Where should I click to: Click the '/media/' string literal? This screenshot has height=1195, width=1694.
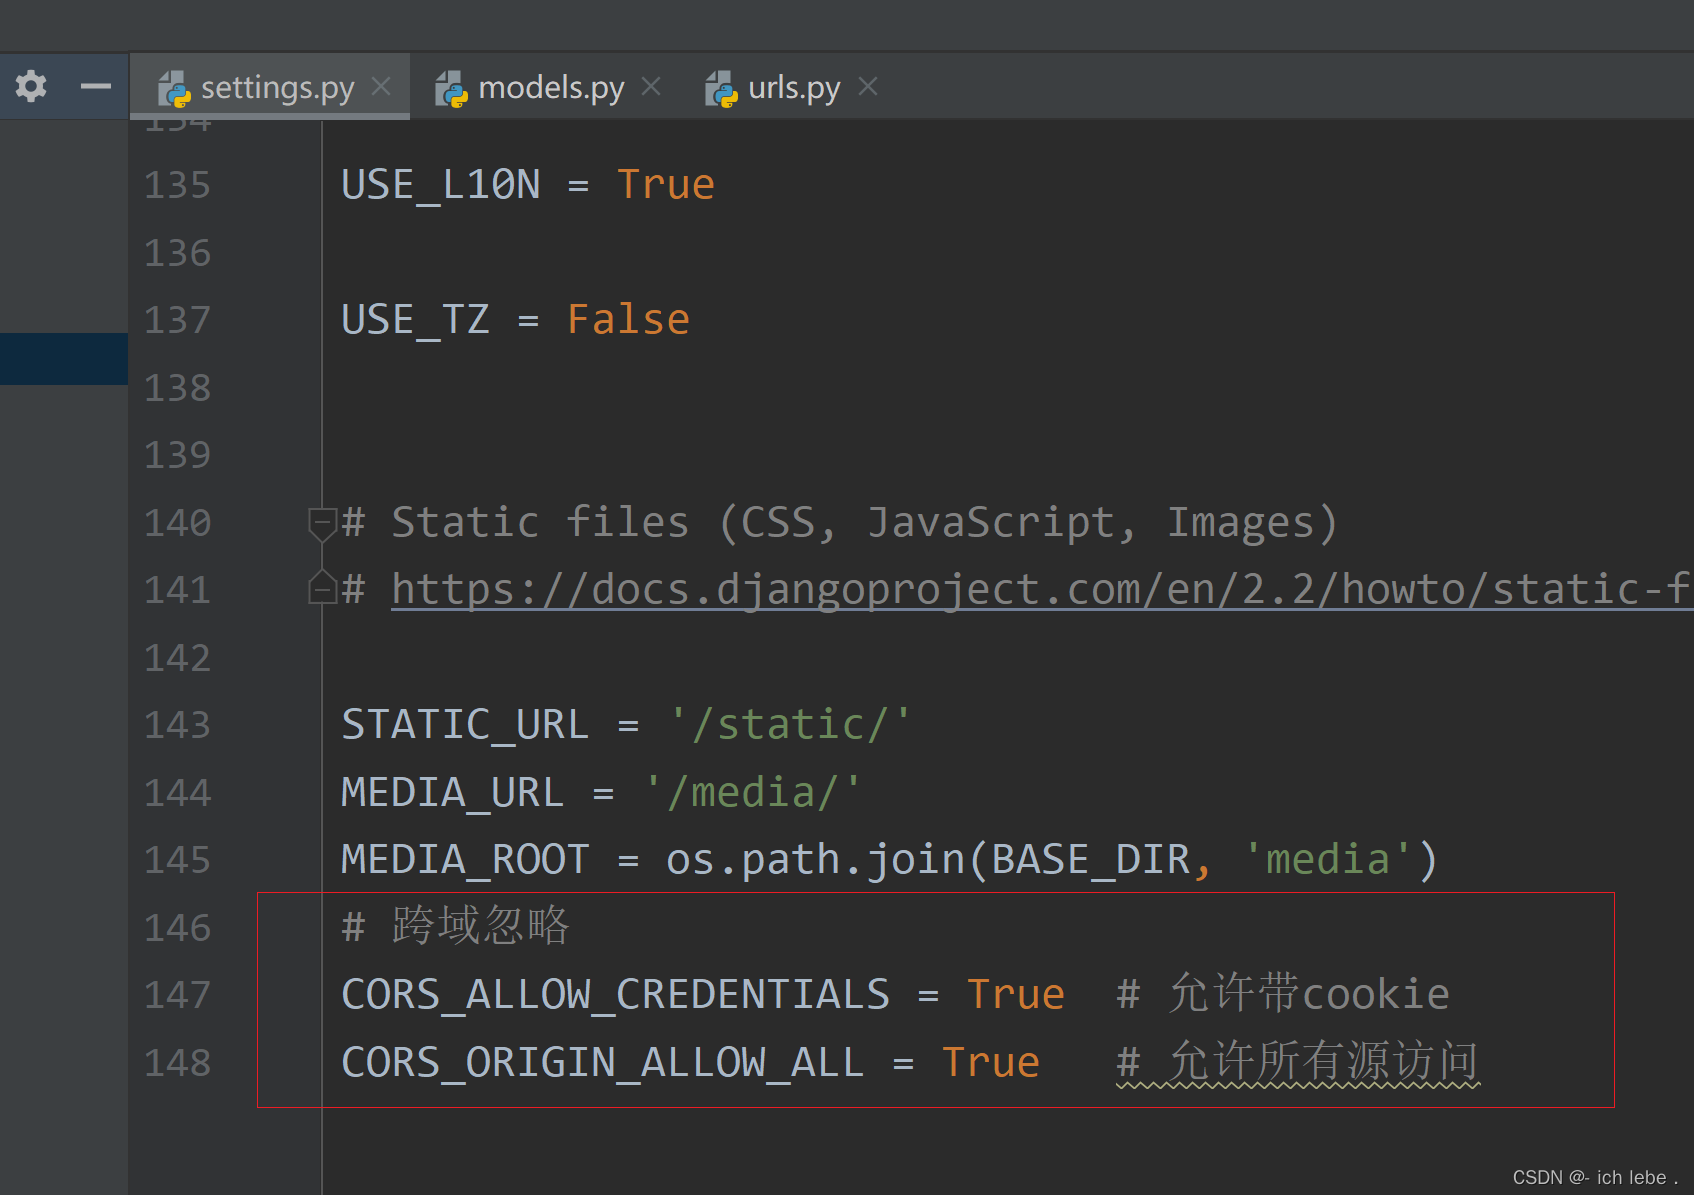tap(752, 792)
